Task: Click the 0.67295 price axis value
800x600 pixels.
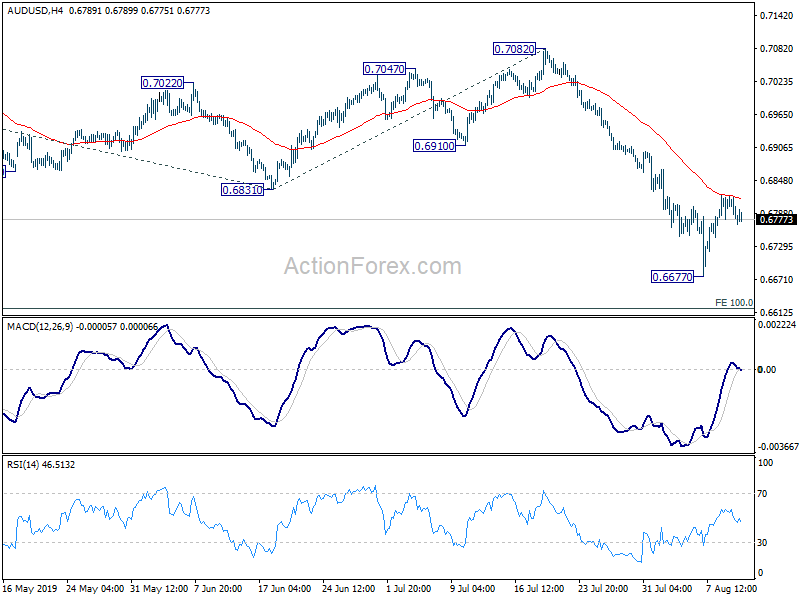Action: 777,247
